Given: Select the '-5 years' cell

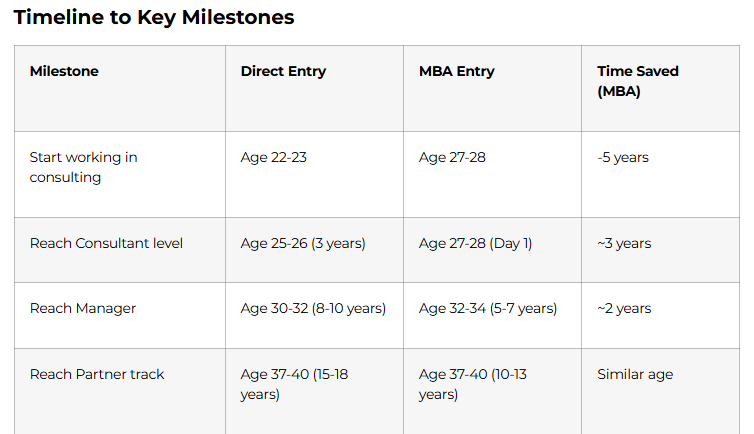Looking at the screenshot, I should [623, 158].
